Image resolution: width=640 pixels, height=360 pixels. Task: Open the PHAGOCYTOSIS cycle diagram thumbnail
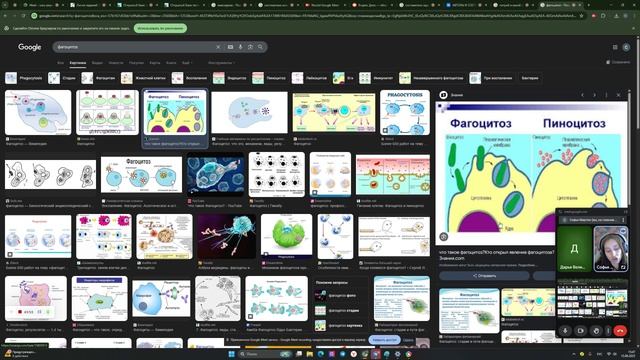coord(404,112)
